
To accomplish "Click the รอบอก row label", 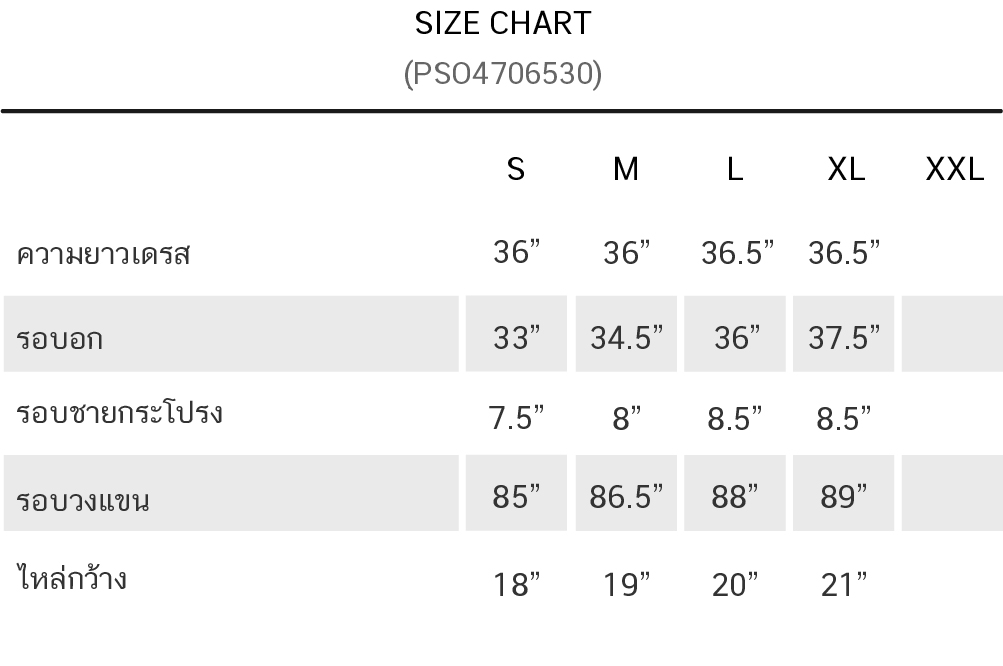I will [x=59, y=339].
